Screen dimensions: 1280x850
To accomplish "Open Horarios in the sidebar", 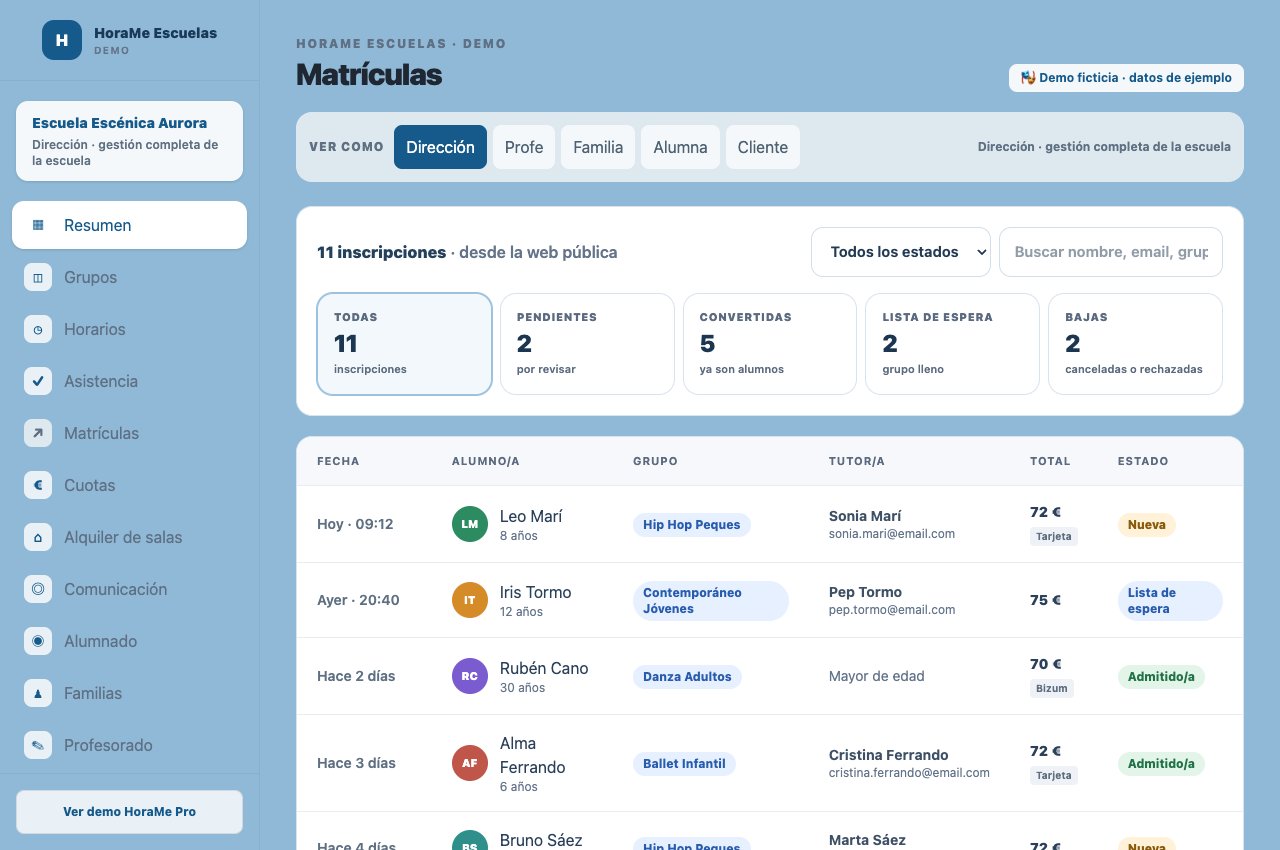I will click(129, 329).
